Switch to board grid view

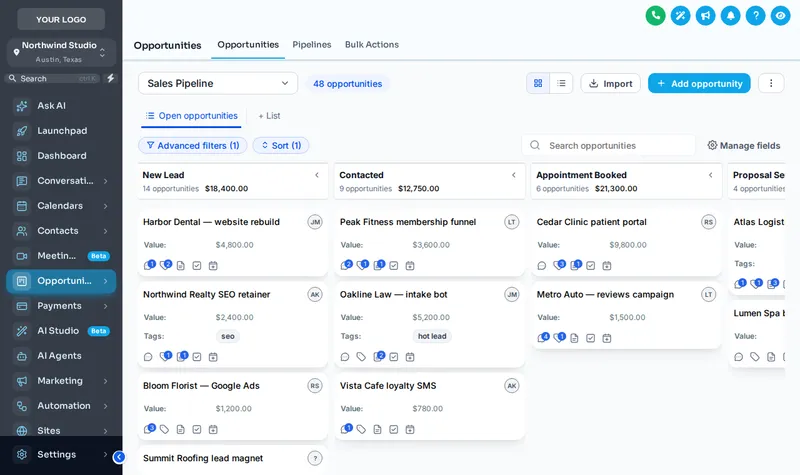click(x=538, y=83)
